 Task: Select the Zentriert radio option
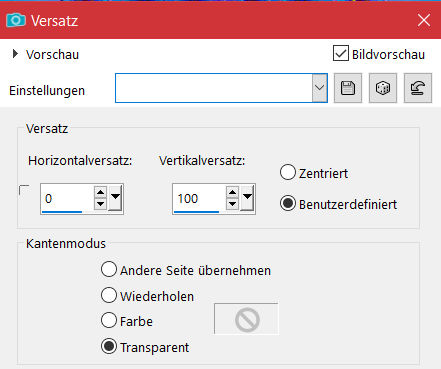coord(288,172)
